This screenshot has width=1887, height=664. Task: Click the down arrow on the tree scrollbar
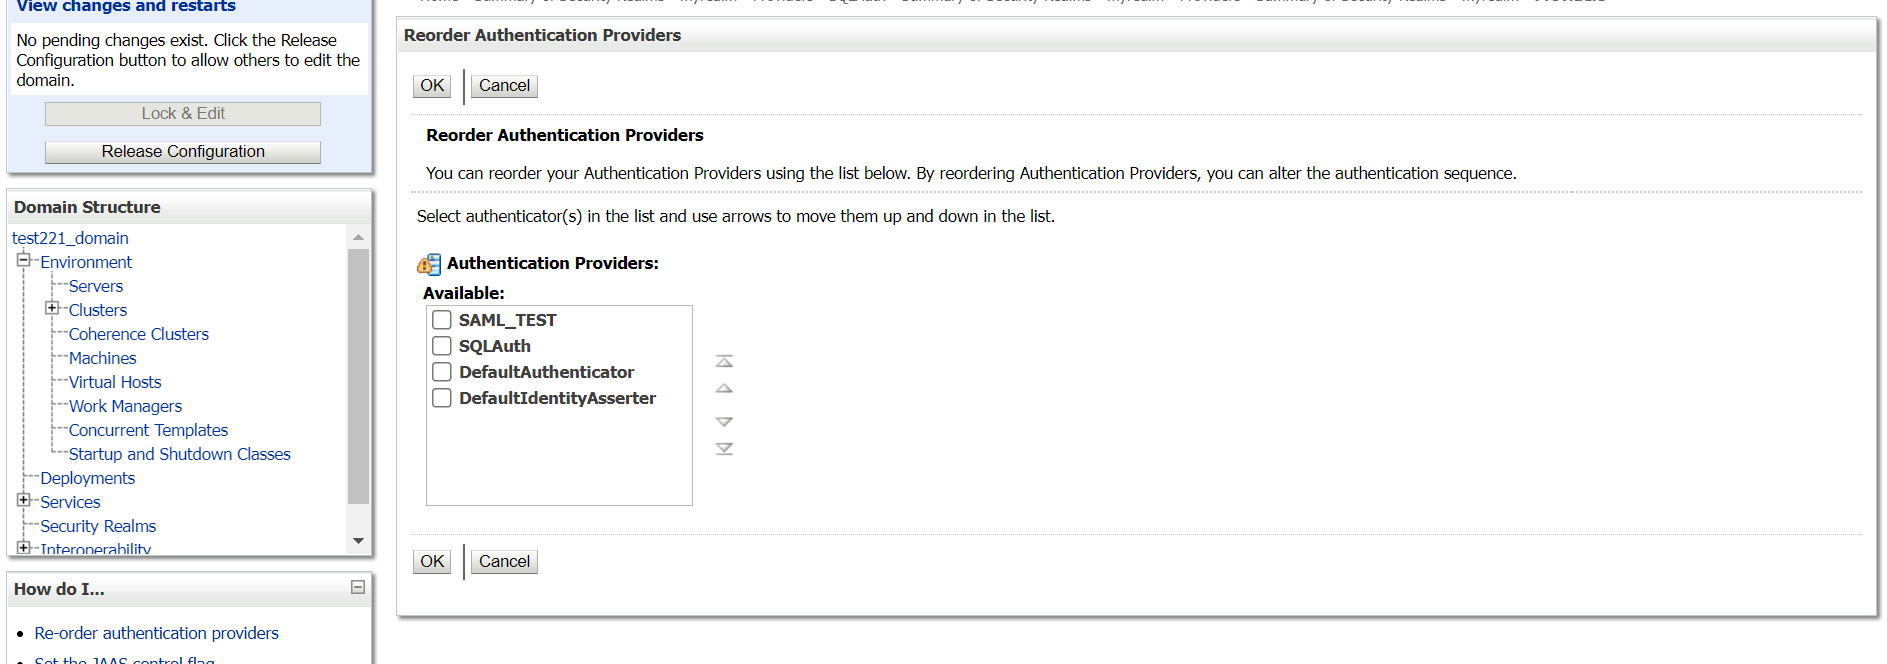(357, 541)
